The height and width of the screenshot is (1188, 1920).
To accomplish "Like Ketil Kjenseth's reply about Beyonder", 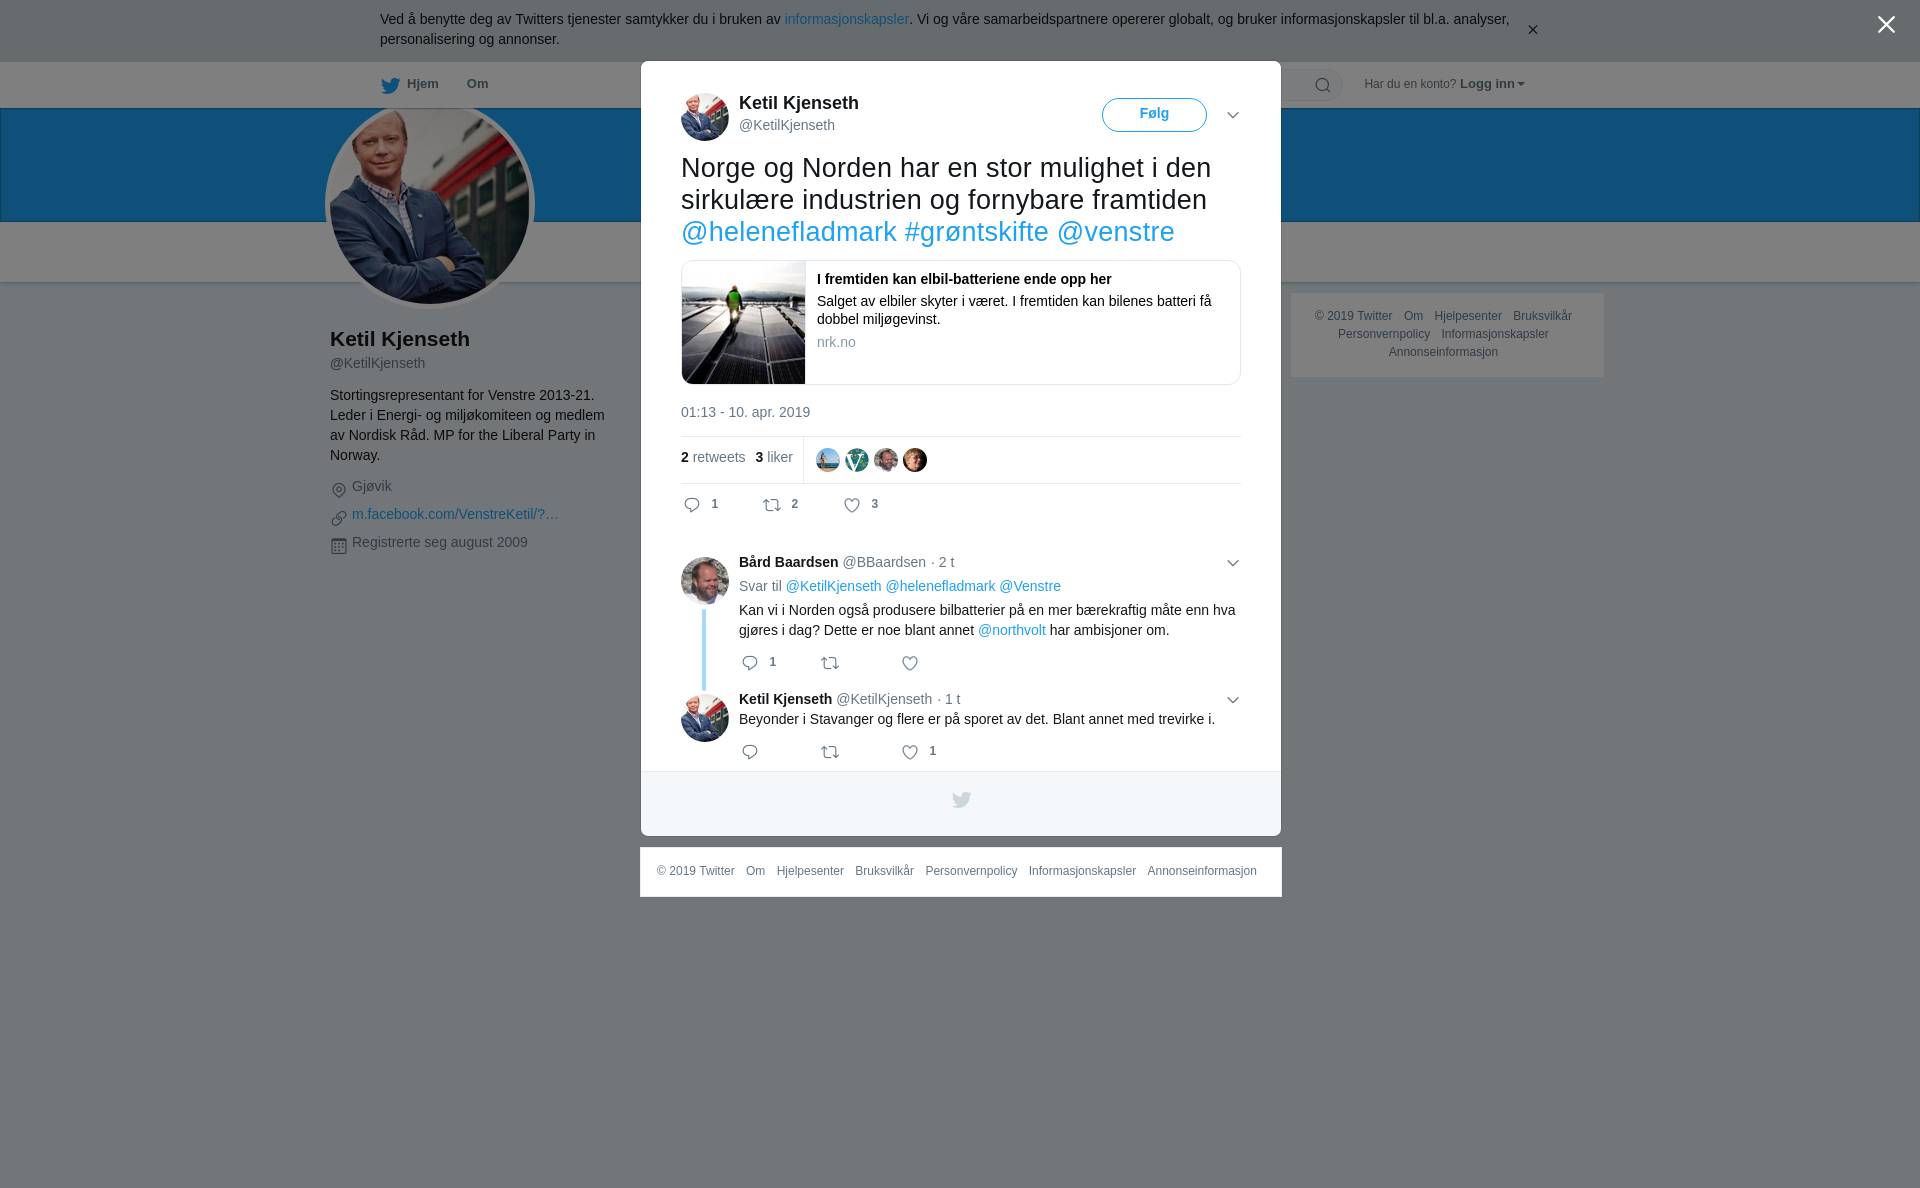I will [910, 752].
